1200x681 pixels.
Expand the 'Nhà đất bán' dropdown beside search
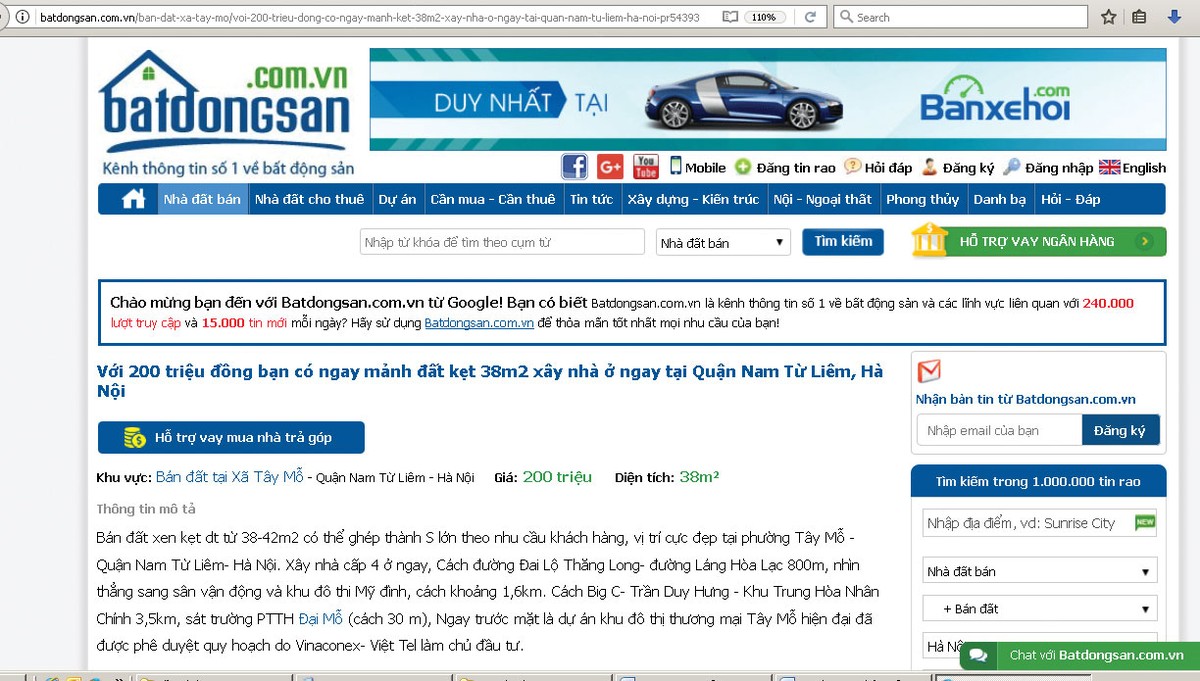click(x=723, y=243)
